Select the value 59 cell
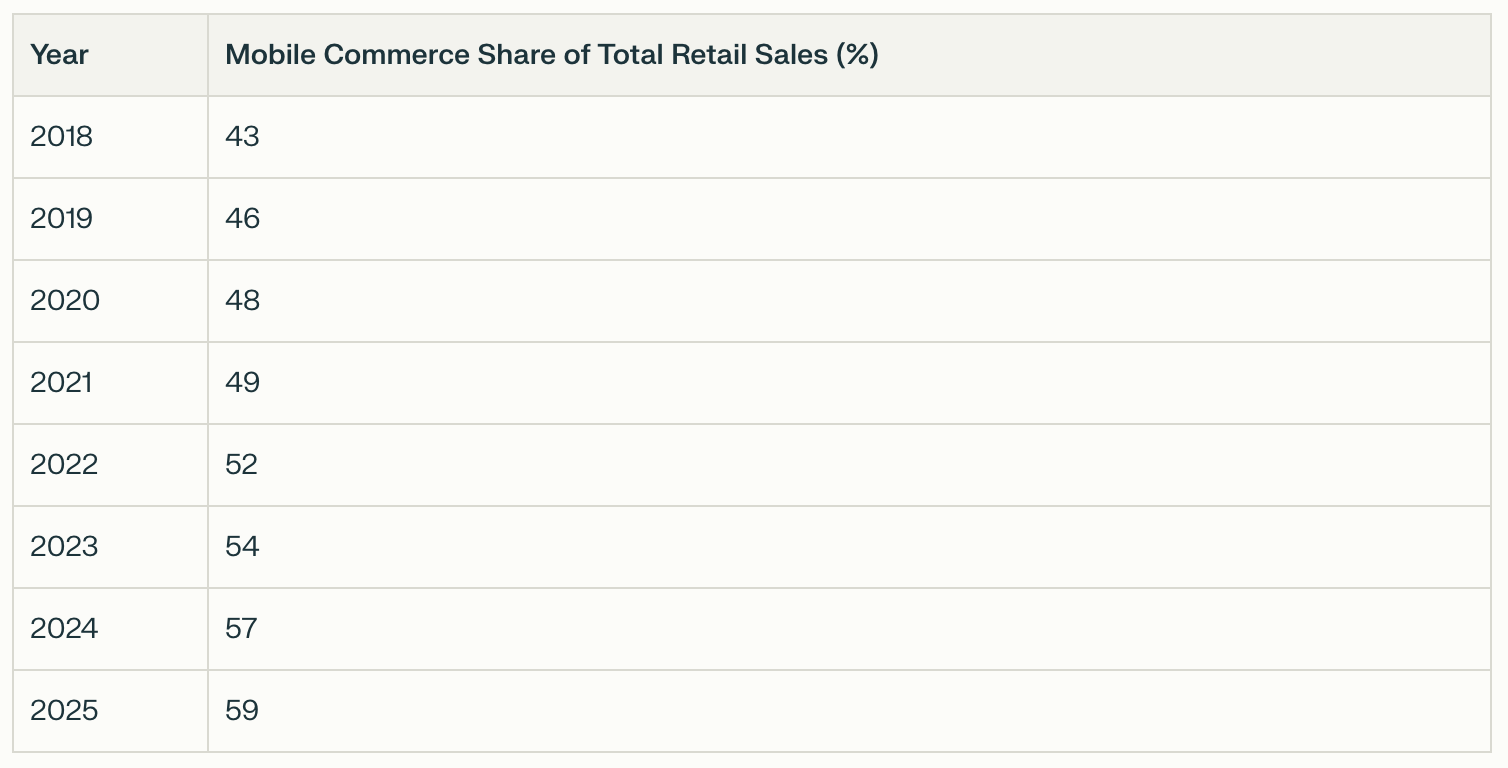The image size is (1508, 768). [849, 711]
